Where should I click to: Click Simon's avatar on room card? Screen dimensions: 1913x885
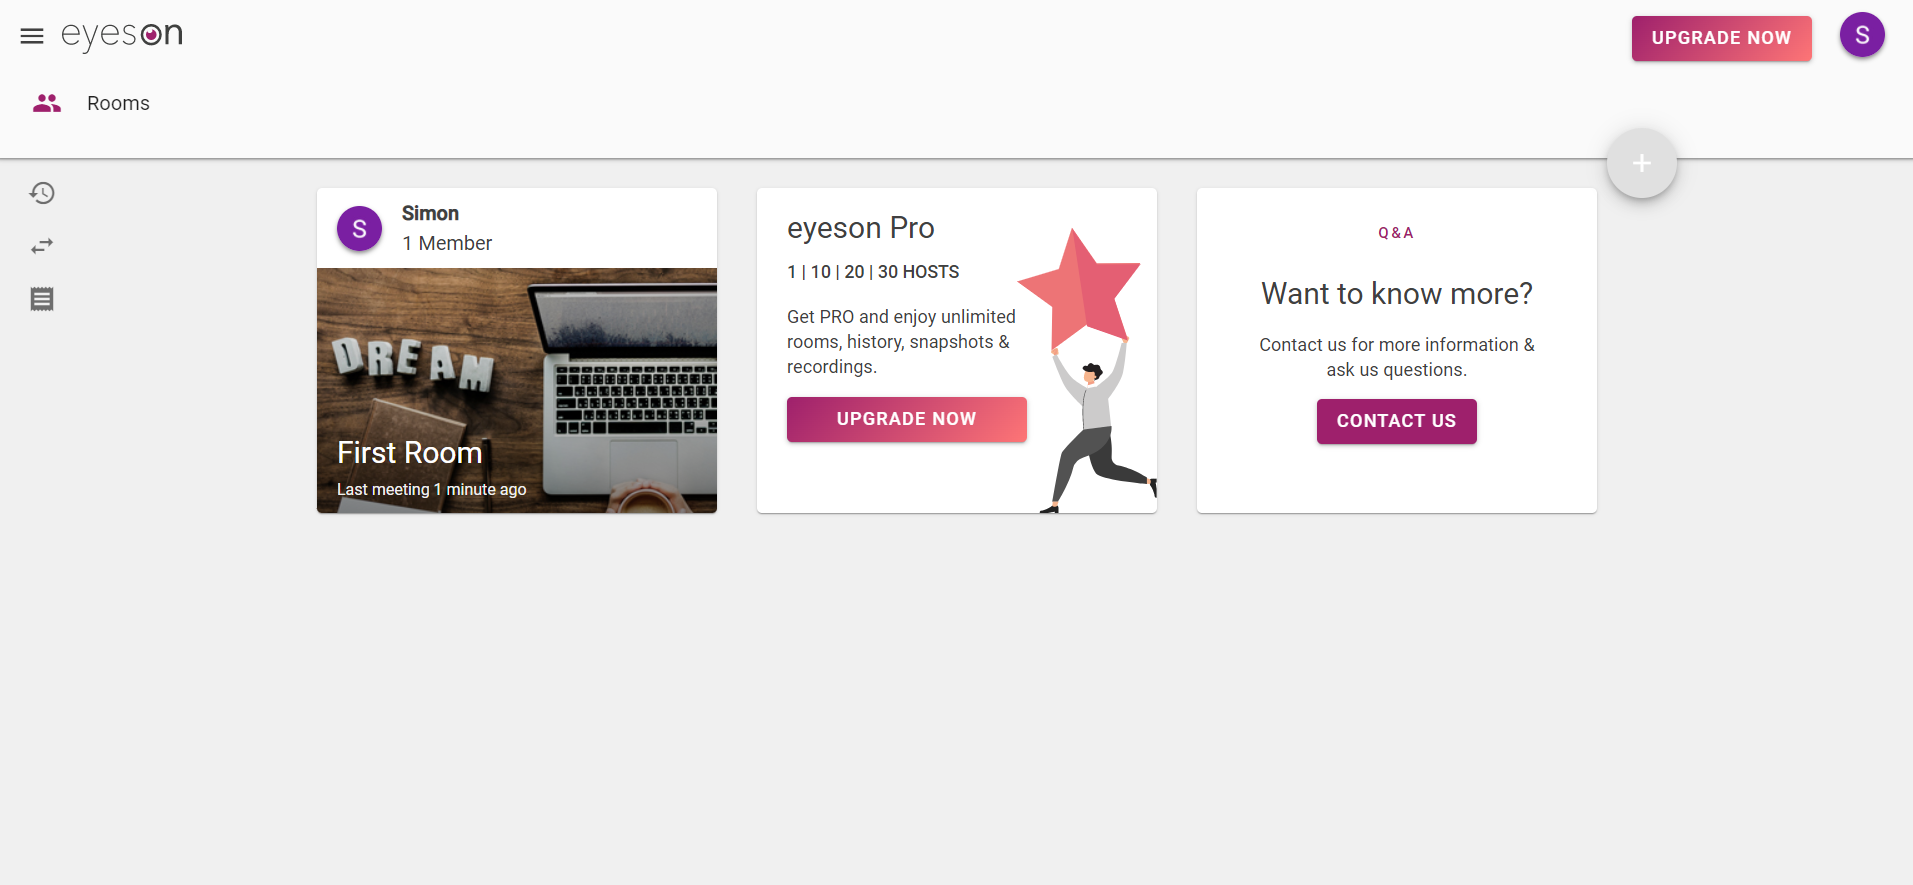(x=359, y=229)
